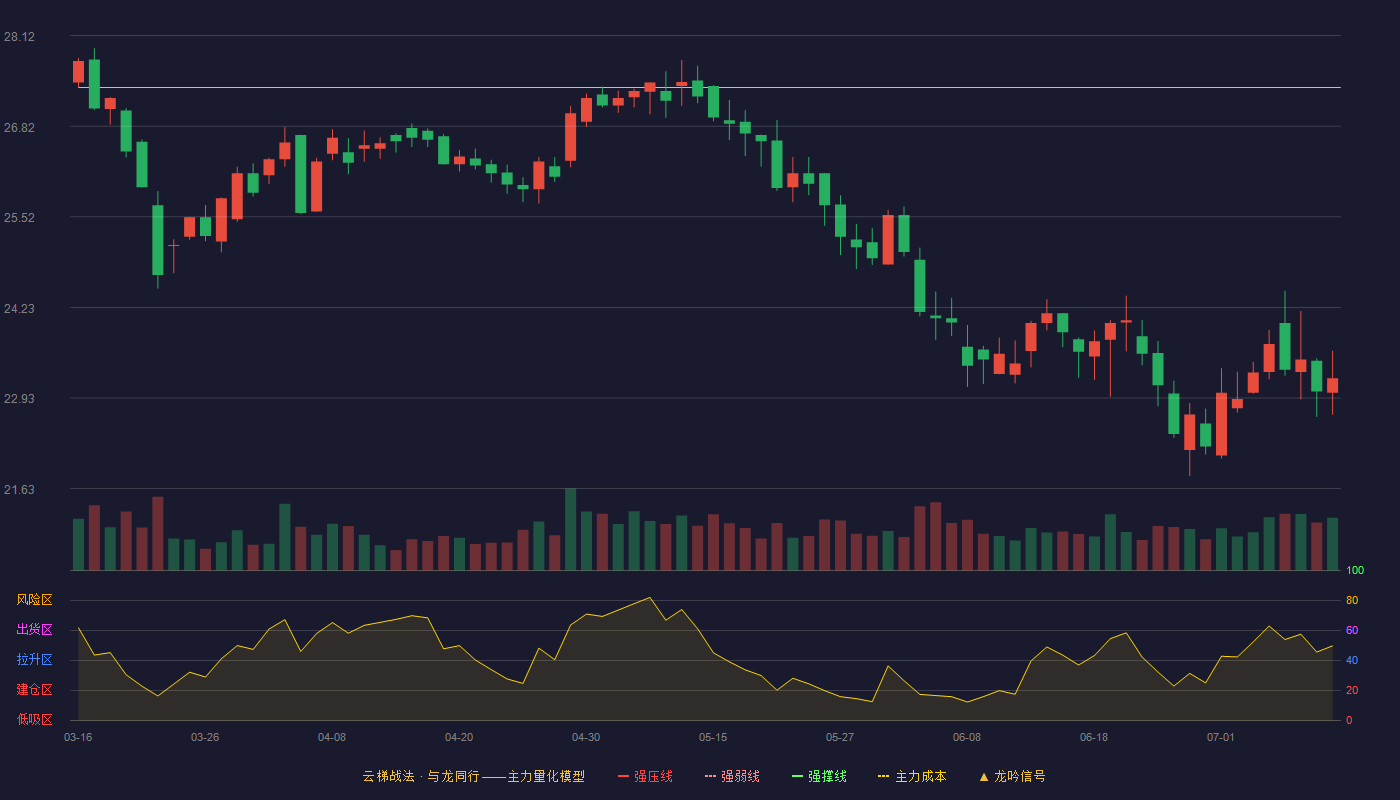Image resolution: width=1400 pixels, height=800 pixels.
Task: Hide the 强撑线 series via legend text
Action: pyautogui.click(x=827, y=776)
